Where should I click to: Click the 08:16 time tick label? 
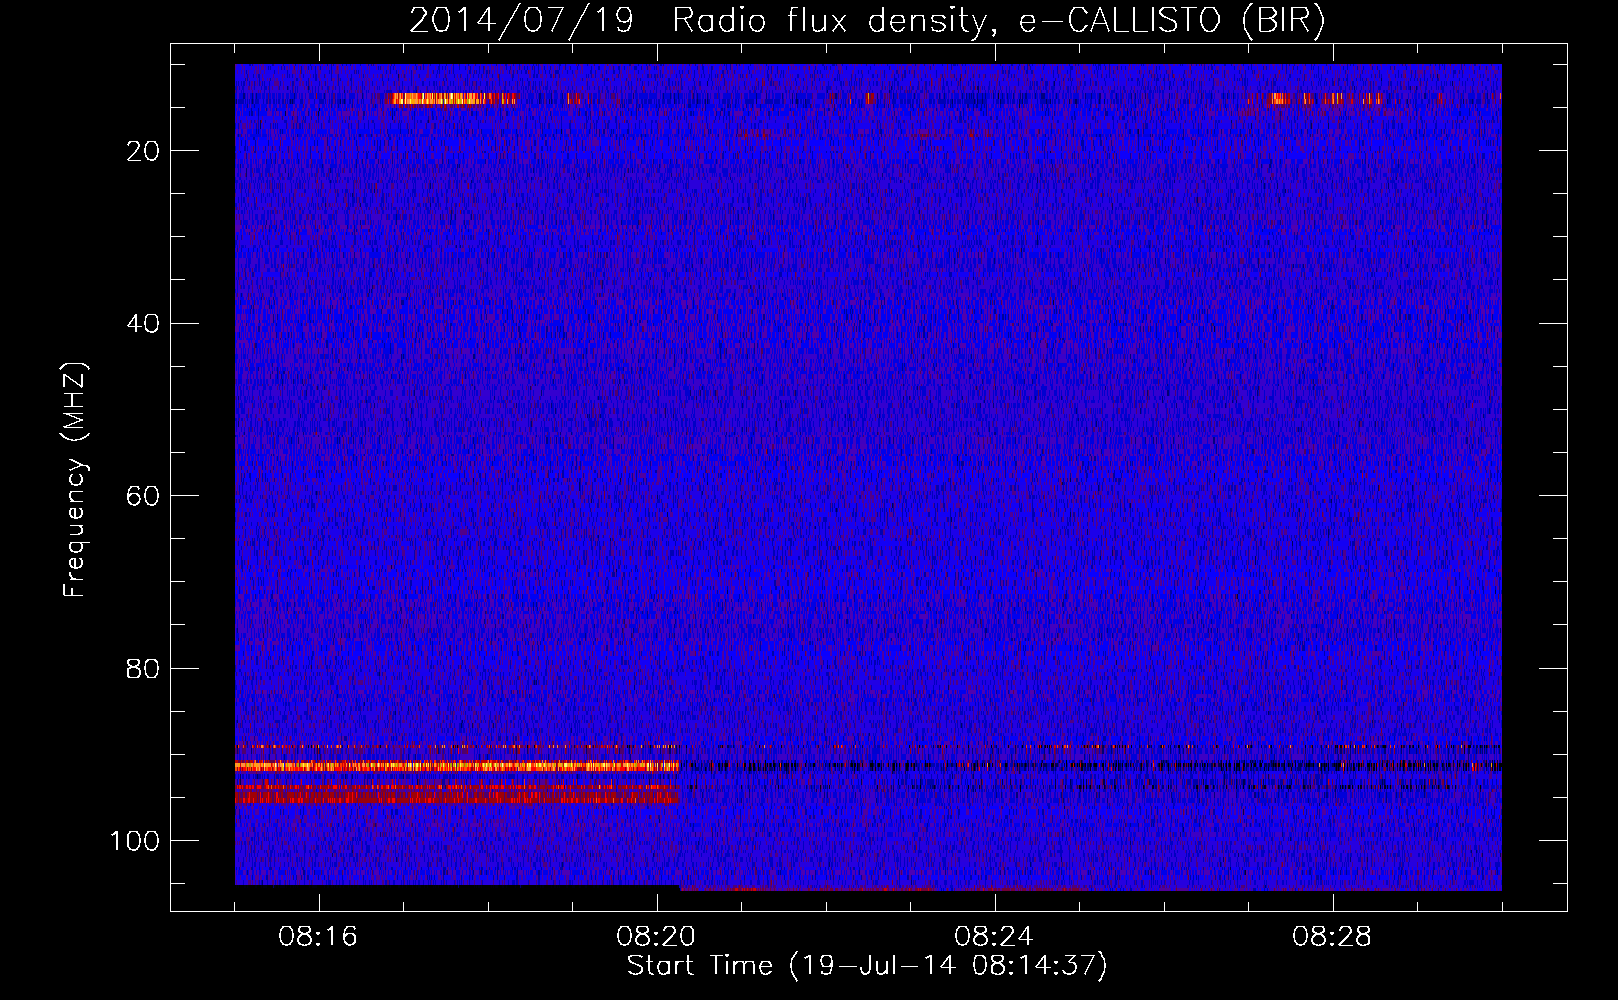click(318, 937)
